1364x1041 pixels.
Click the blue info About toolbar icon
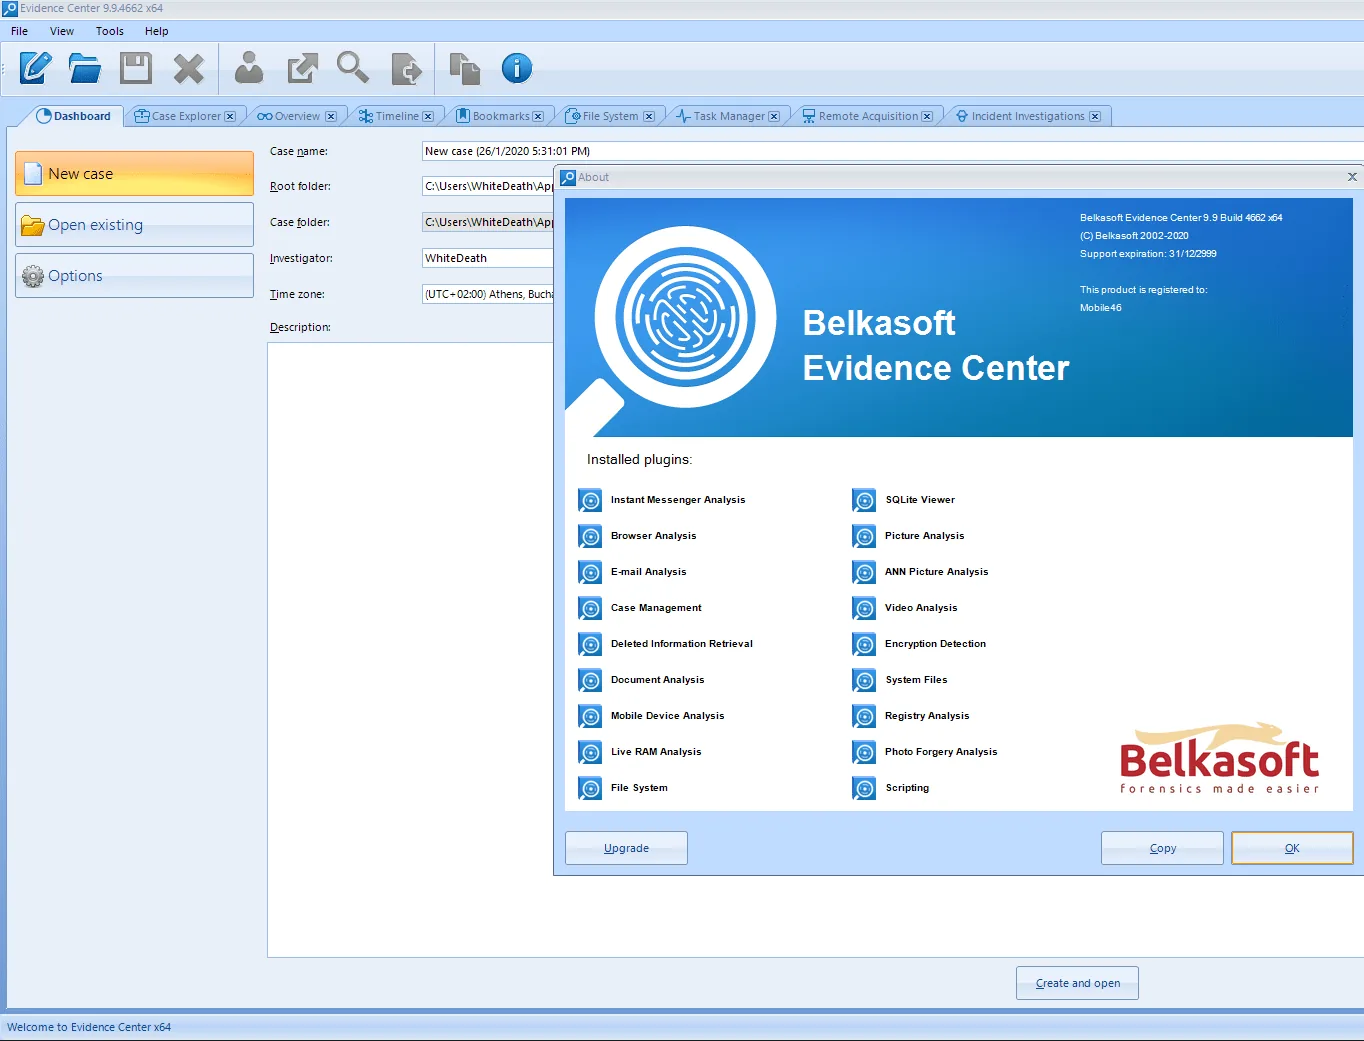coord(517,68)
